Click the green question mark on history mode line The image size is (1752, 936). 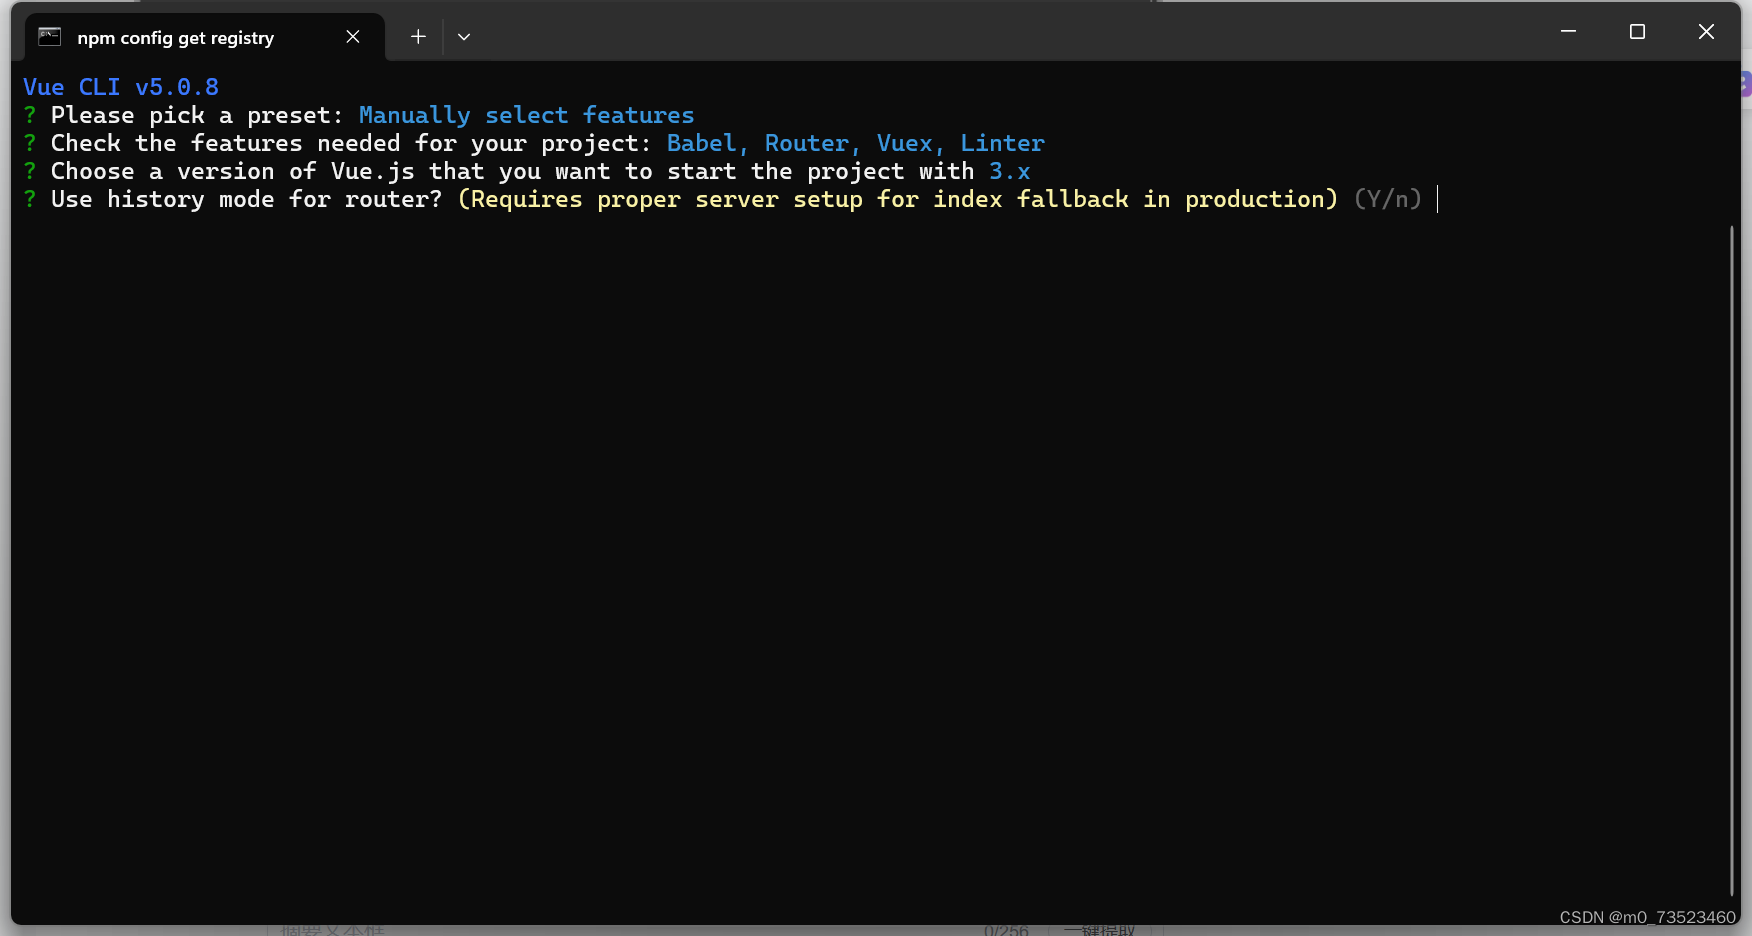pyautogui.click(x=29, y=199)
